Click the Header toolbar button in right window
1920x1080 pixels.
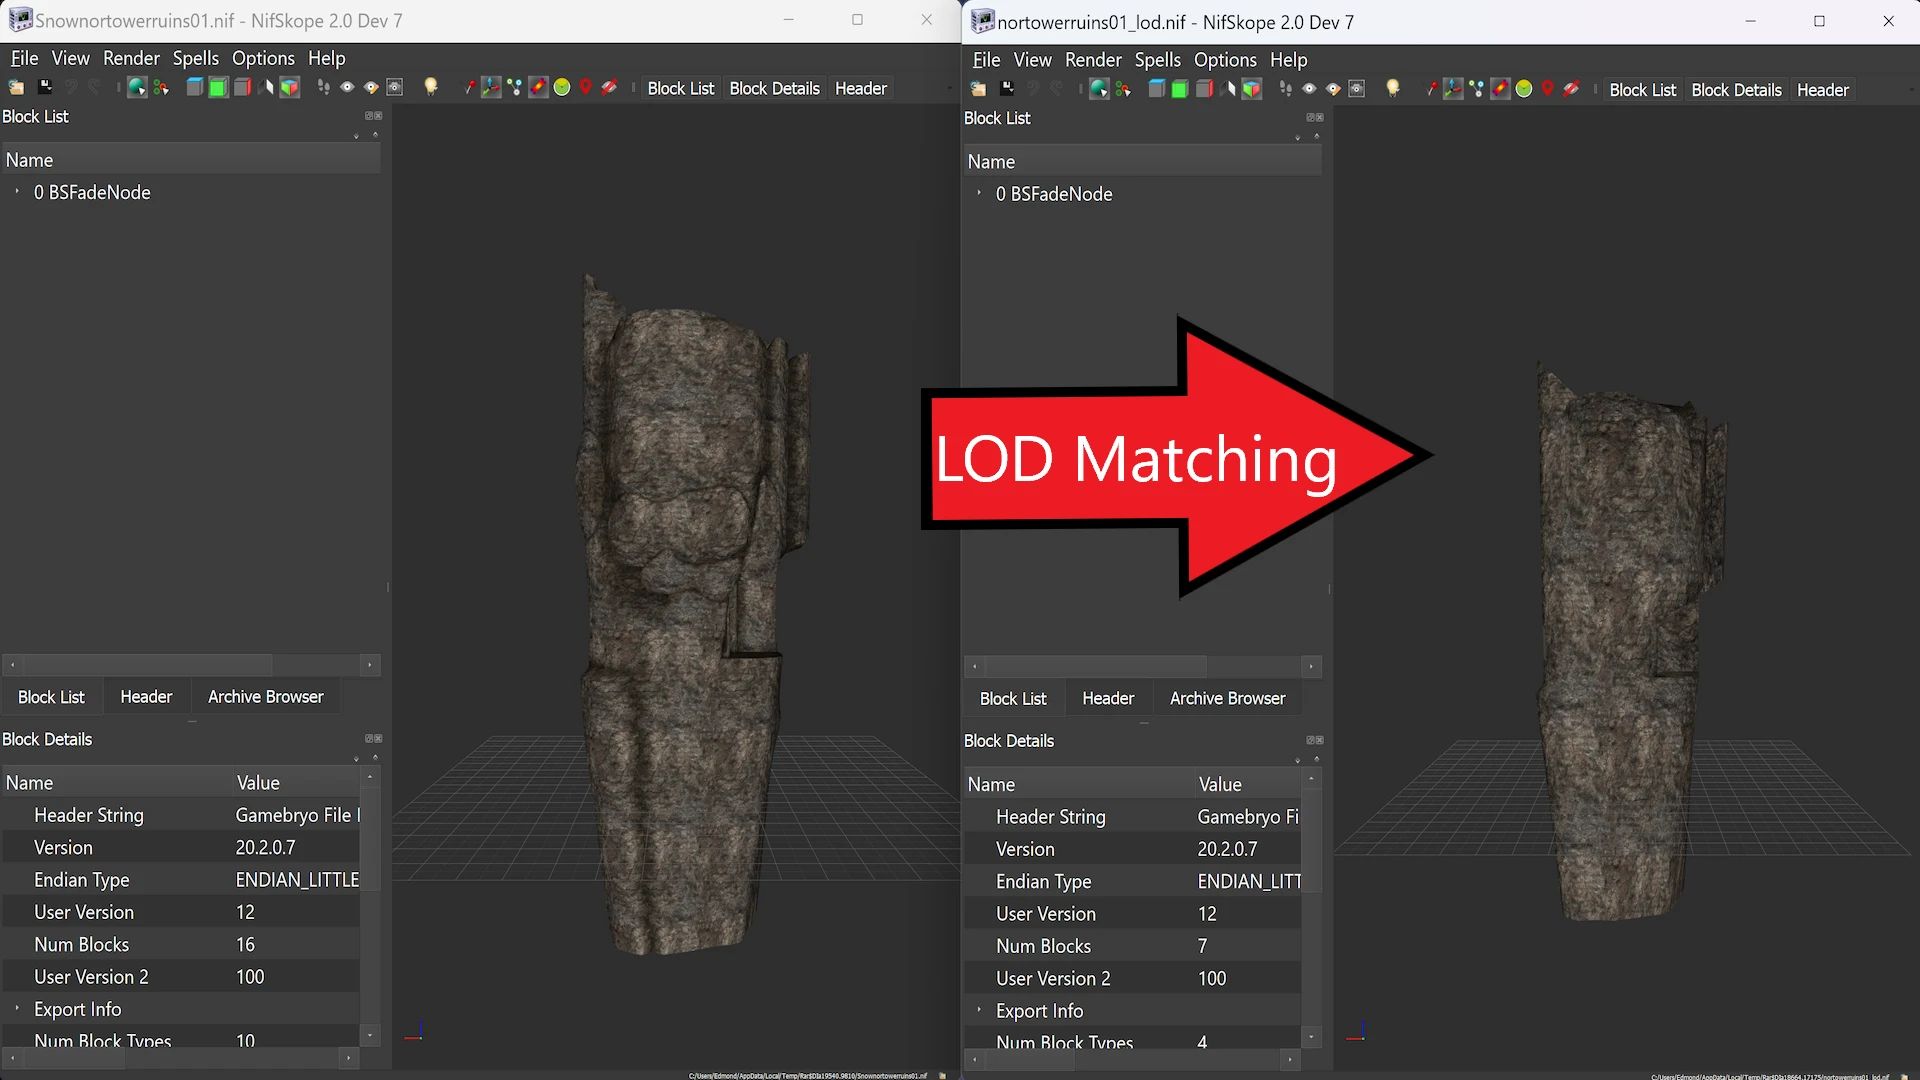[x=1822, y=90]
